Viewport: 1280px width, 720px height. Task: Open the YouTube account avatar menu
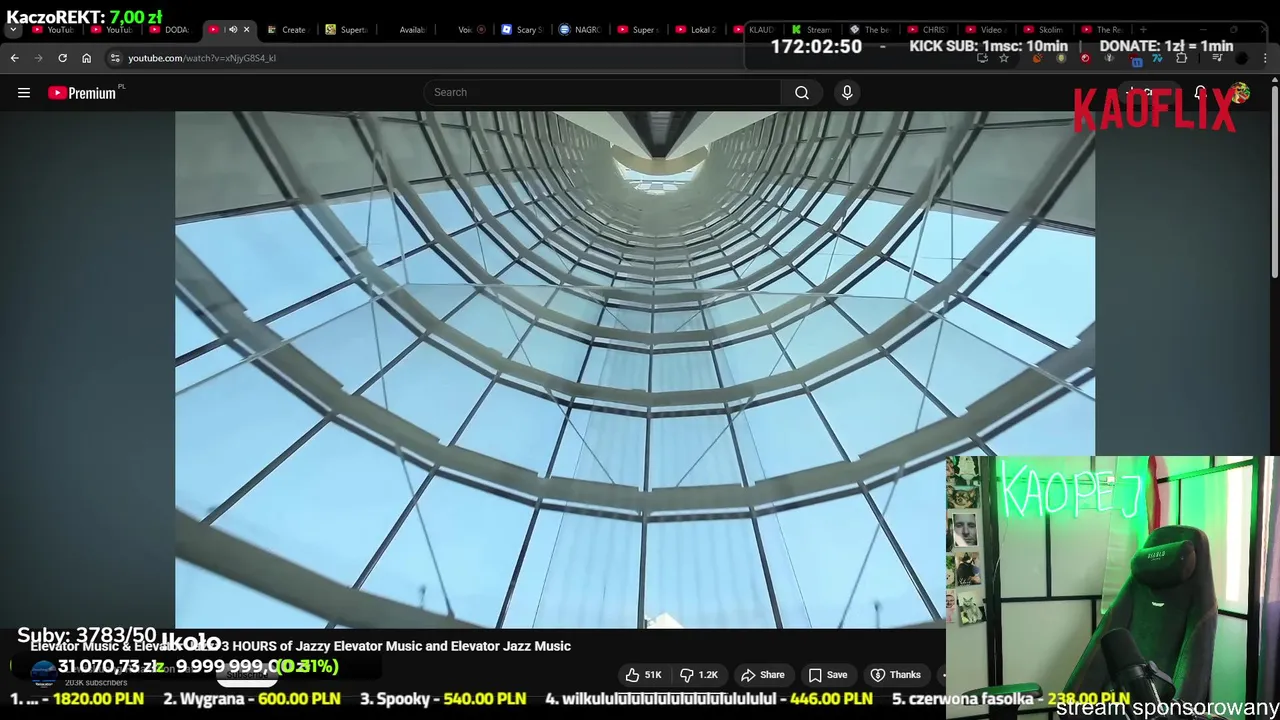tap(1240, 92)
